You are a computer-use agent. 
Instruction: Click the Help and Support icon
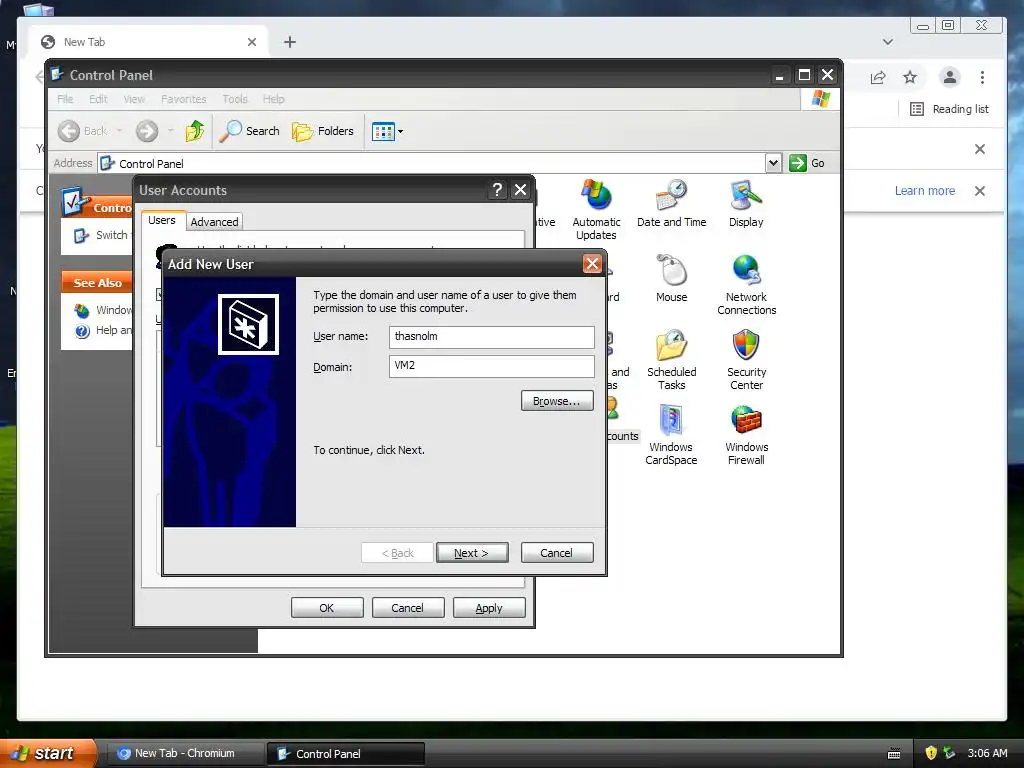tap(82, 331)
